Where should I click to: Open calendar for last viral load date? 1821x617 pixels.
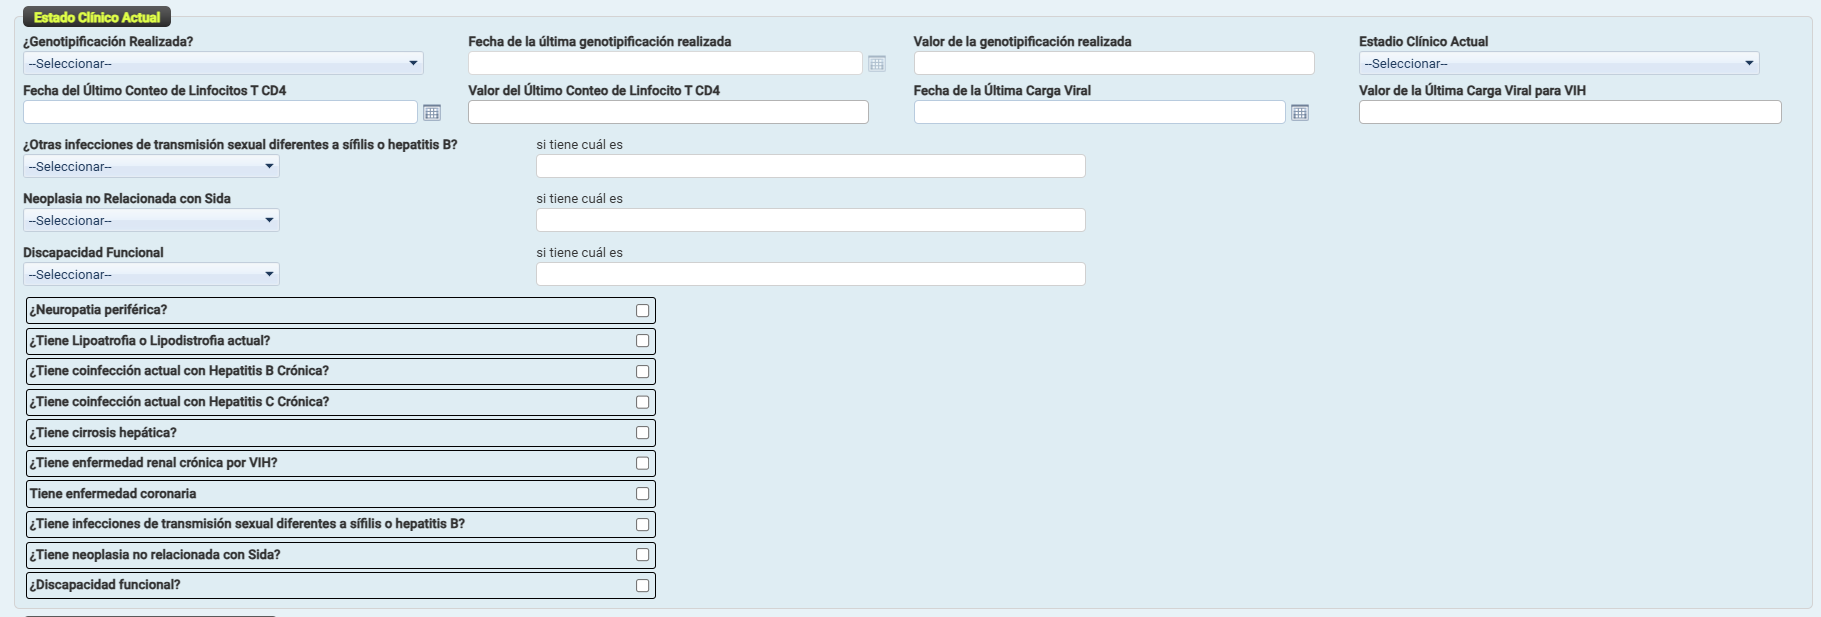1300,113
